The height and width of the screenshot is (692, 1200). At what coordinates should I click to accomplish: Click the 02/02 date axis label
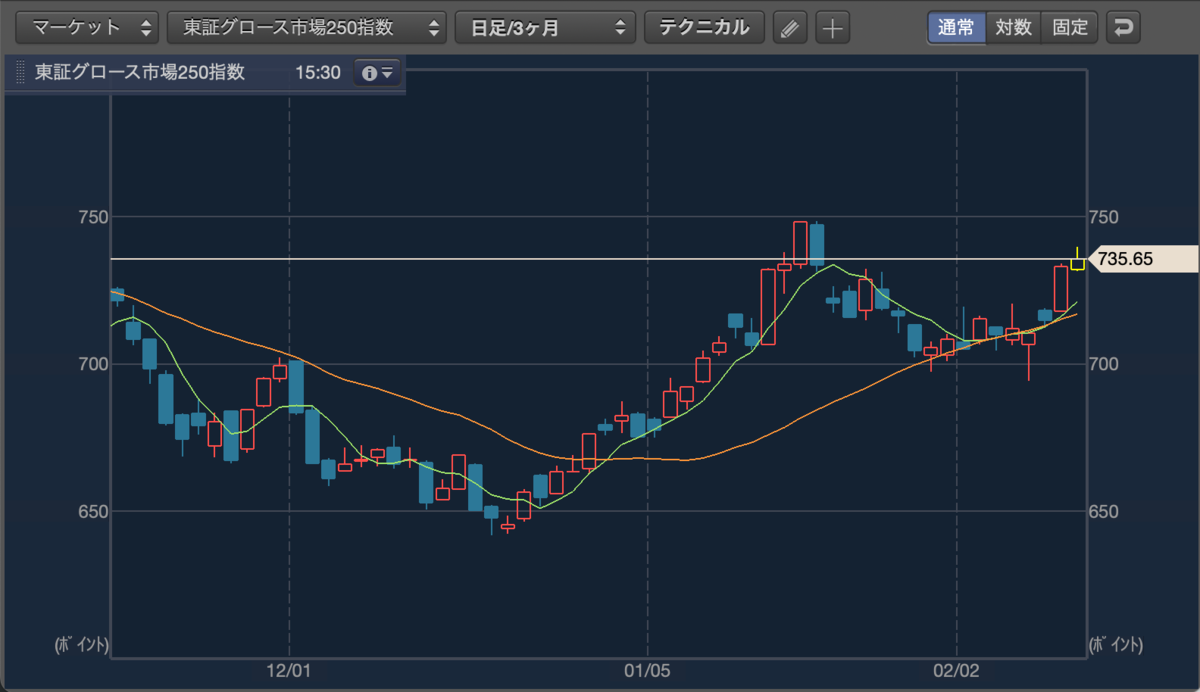pos(957,672)
